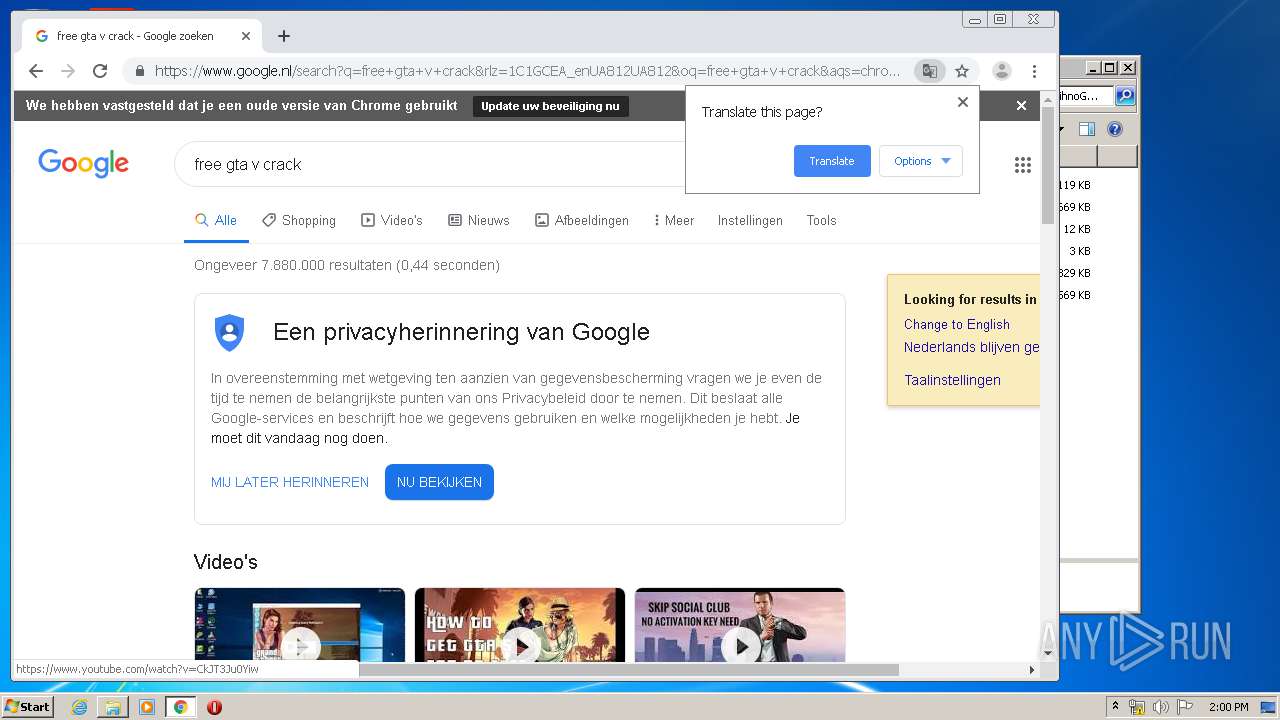Click the translate icon in address bar
The width and height of the screenshot is (1280, 720).
click(930, 71)
